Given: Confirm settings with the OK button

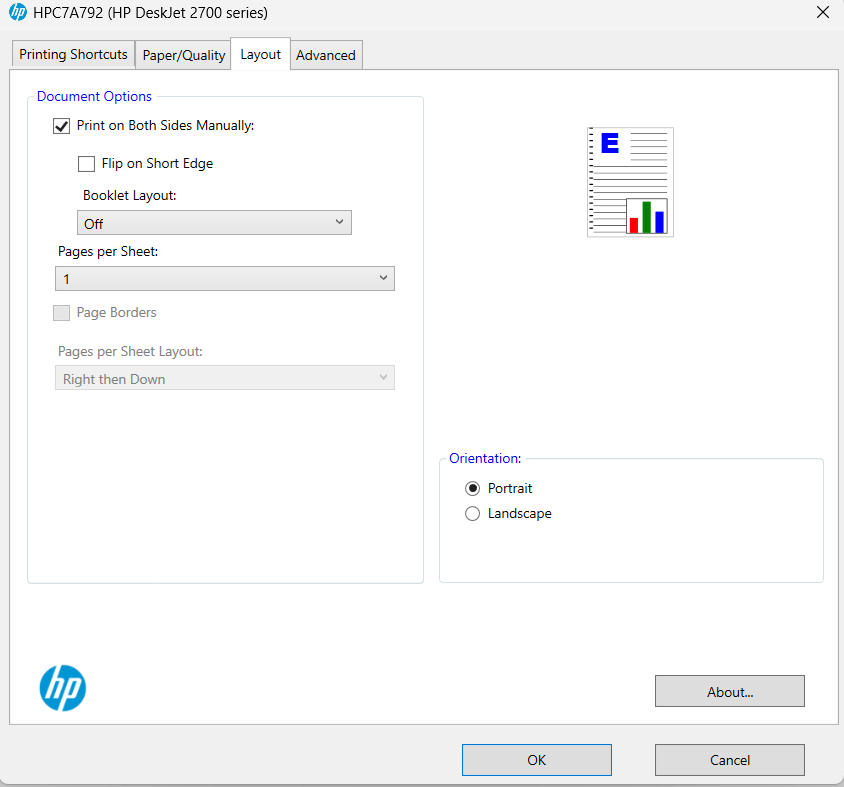Looking at the screenshot, I should point(536,760).
